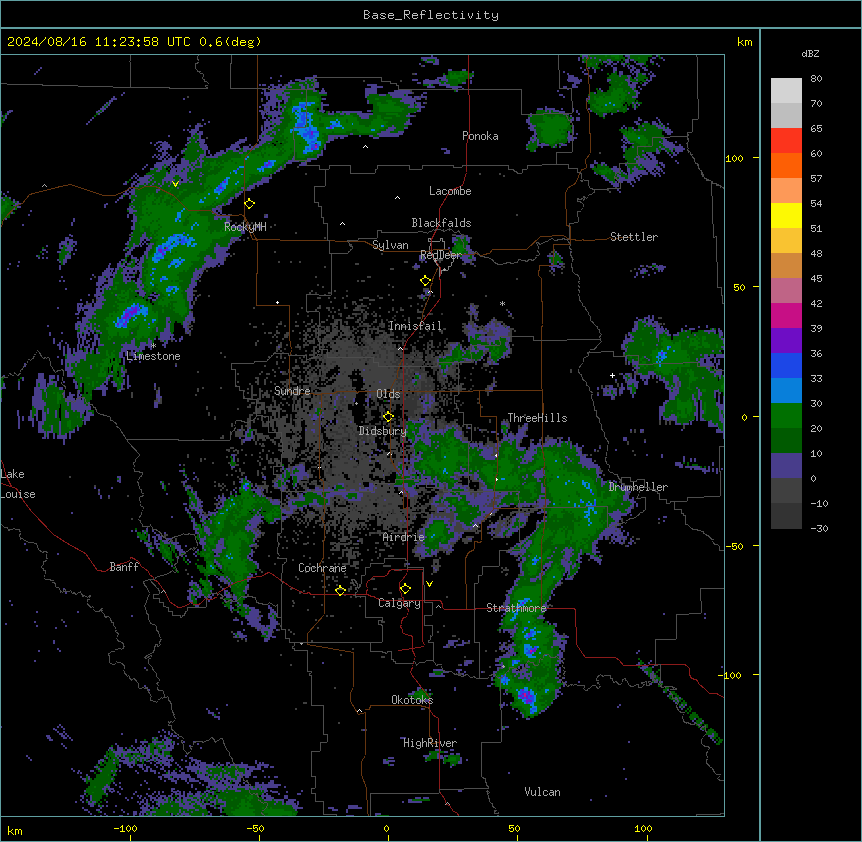This screenshot has height=842, width=862.
Task: Click the Cochrane label
Action: (x=322, y=568)
